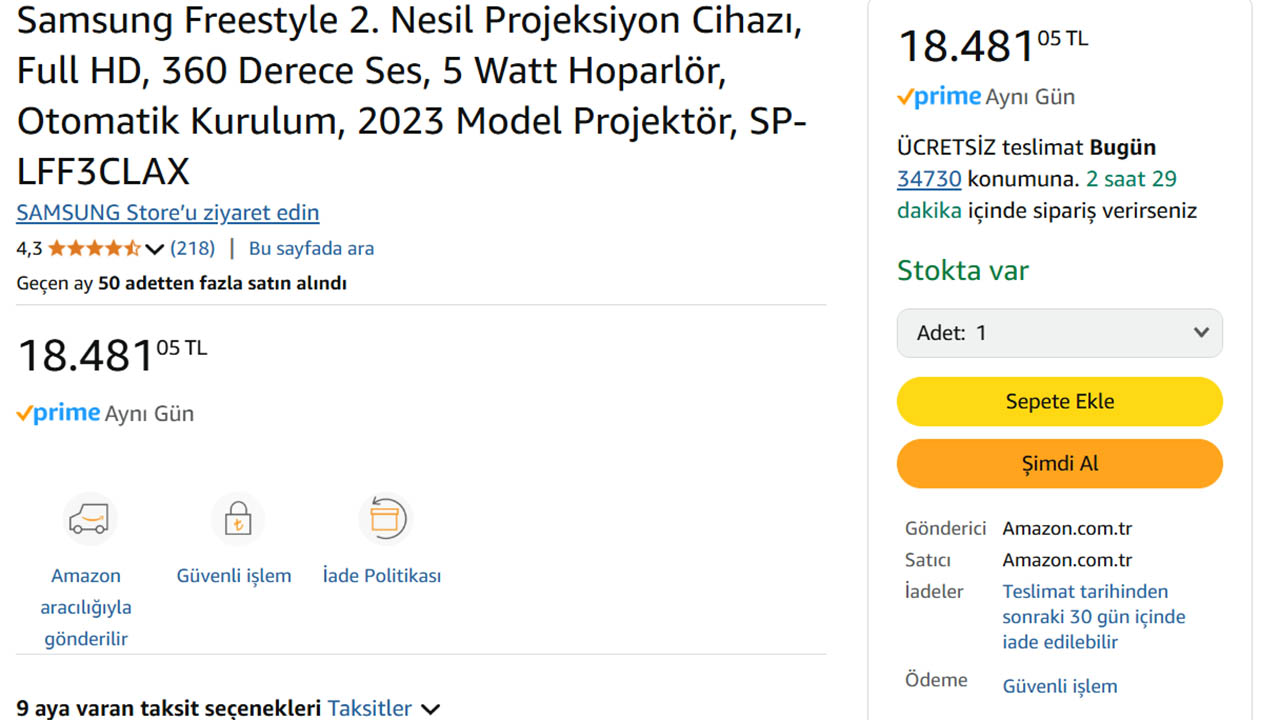This screenshot has width=1280, height=720.
Task: Click the star rating icons
Action: pyautogui.click(x=94, y=248)
